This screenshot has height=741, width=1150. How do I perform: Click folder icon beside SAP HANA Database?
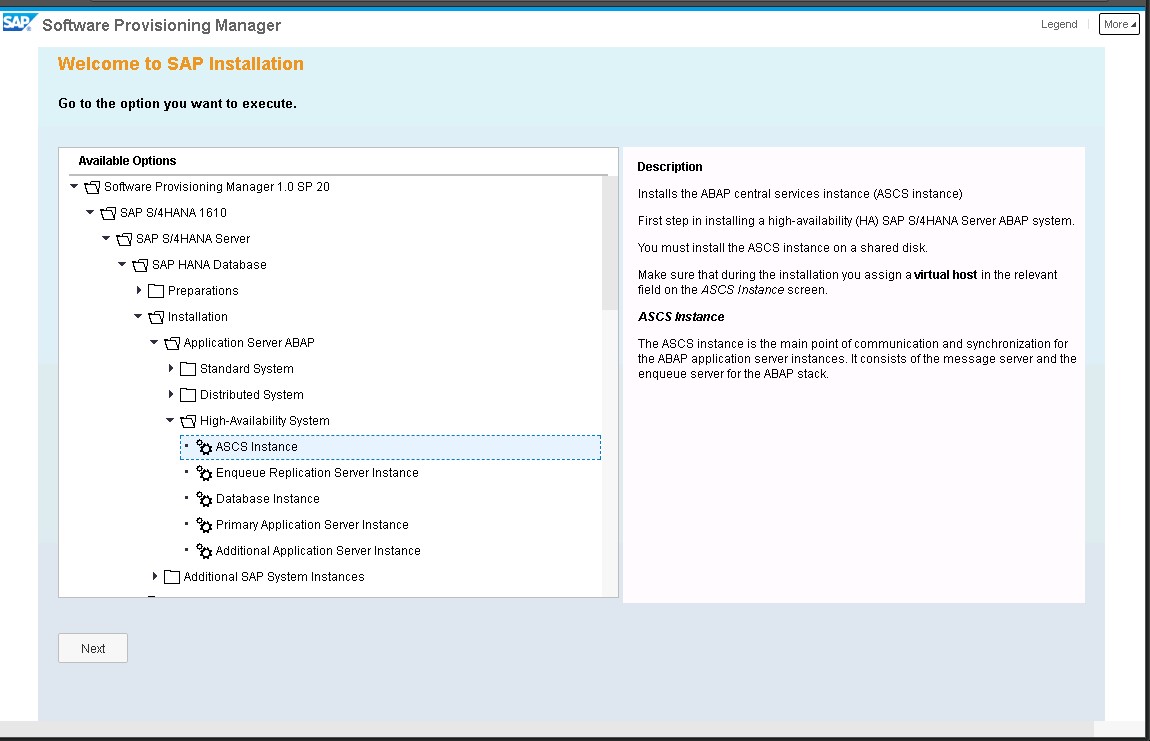[x=140, y=266]
